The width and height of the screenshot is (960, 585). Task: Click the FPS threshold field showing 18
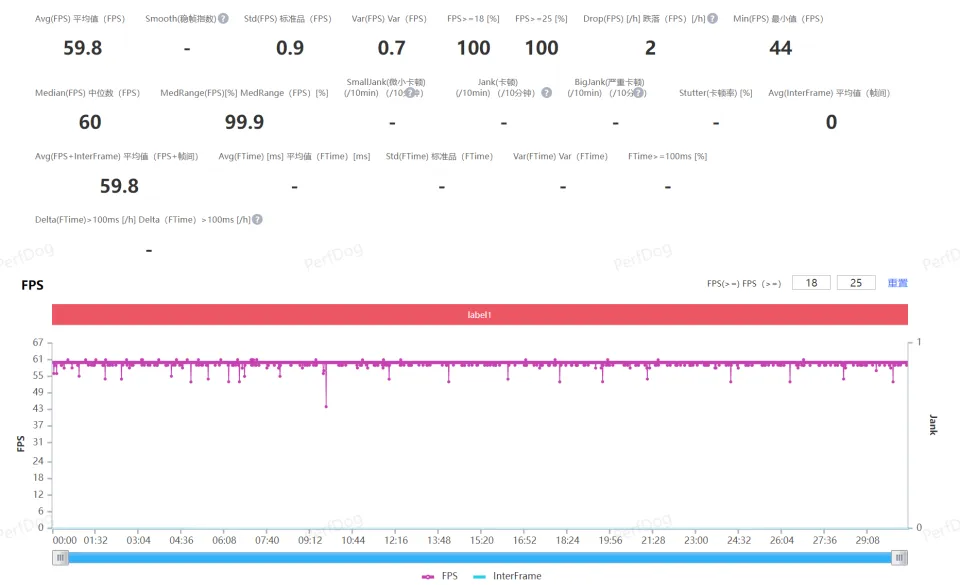coord(811,283)
